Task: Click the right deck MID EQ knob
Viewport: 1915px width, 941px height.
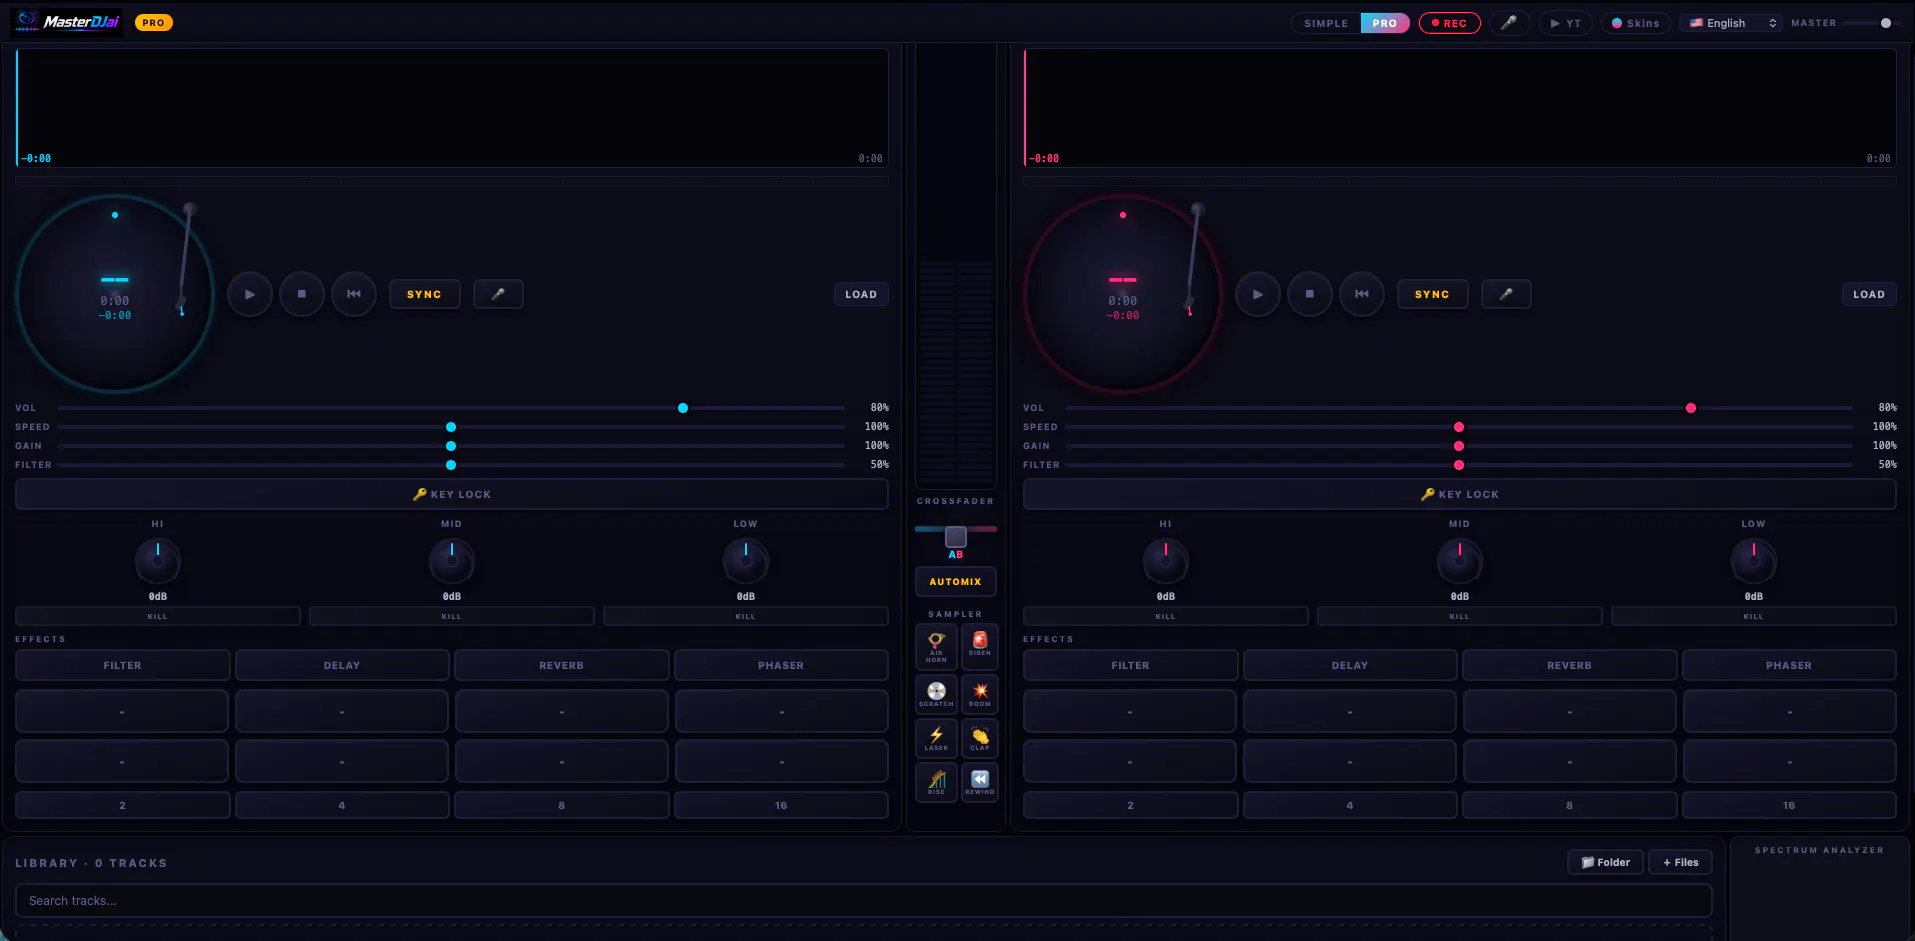Action: [1460, 561]
